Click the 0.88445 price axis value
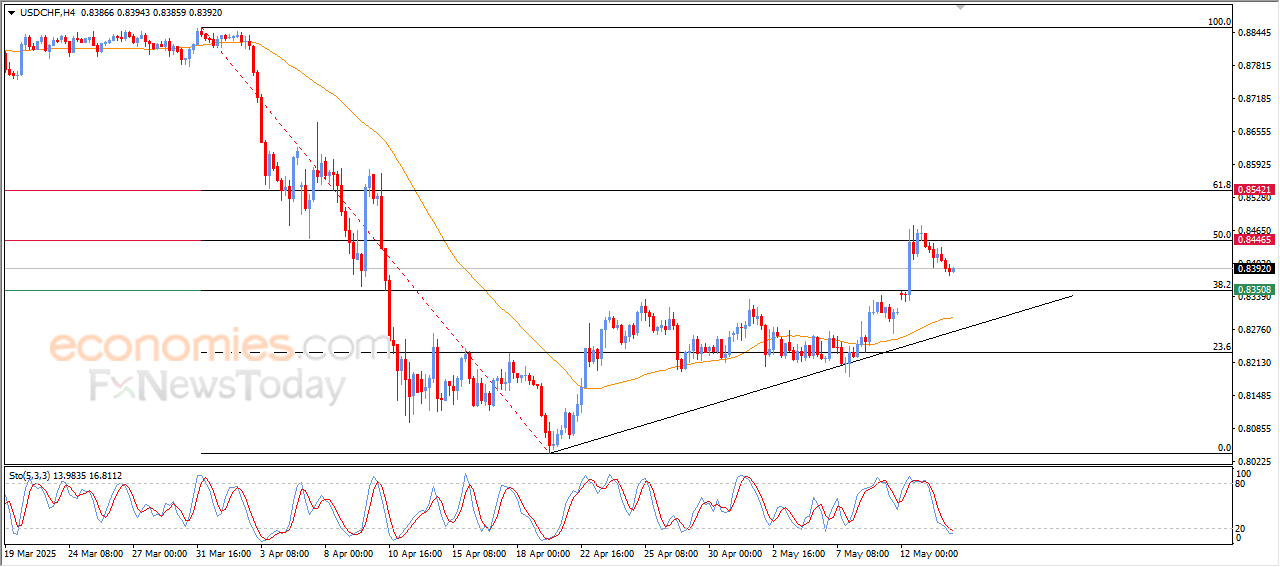Screen dimensions: 1280x567 tap(1256, 33)
